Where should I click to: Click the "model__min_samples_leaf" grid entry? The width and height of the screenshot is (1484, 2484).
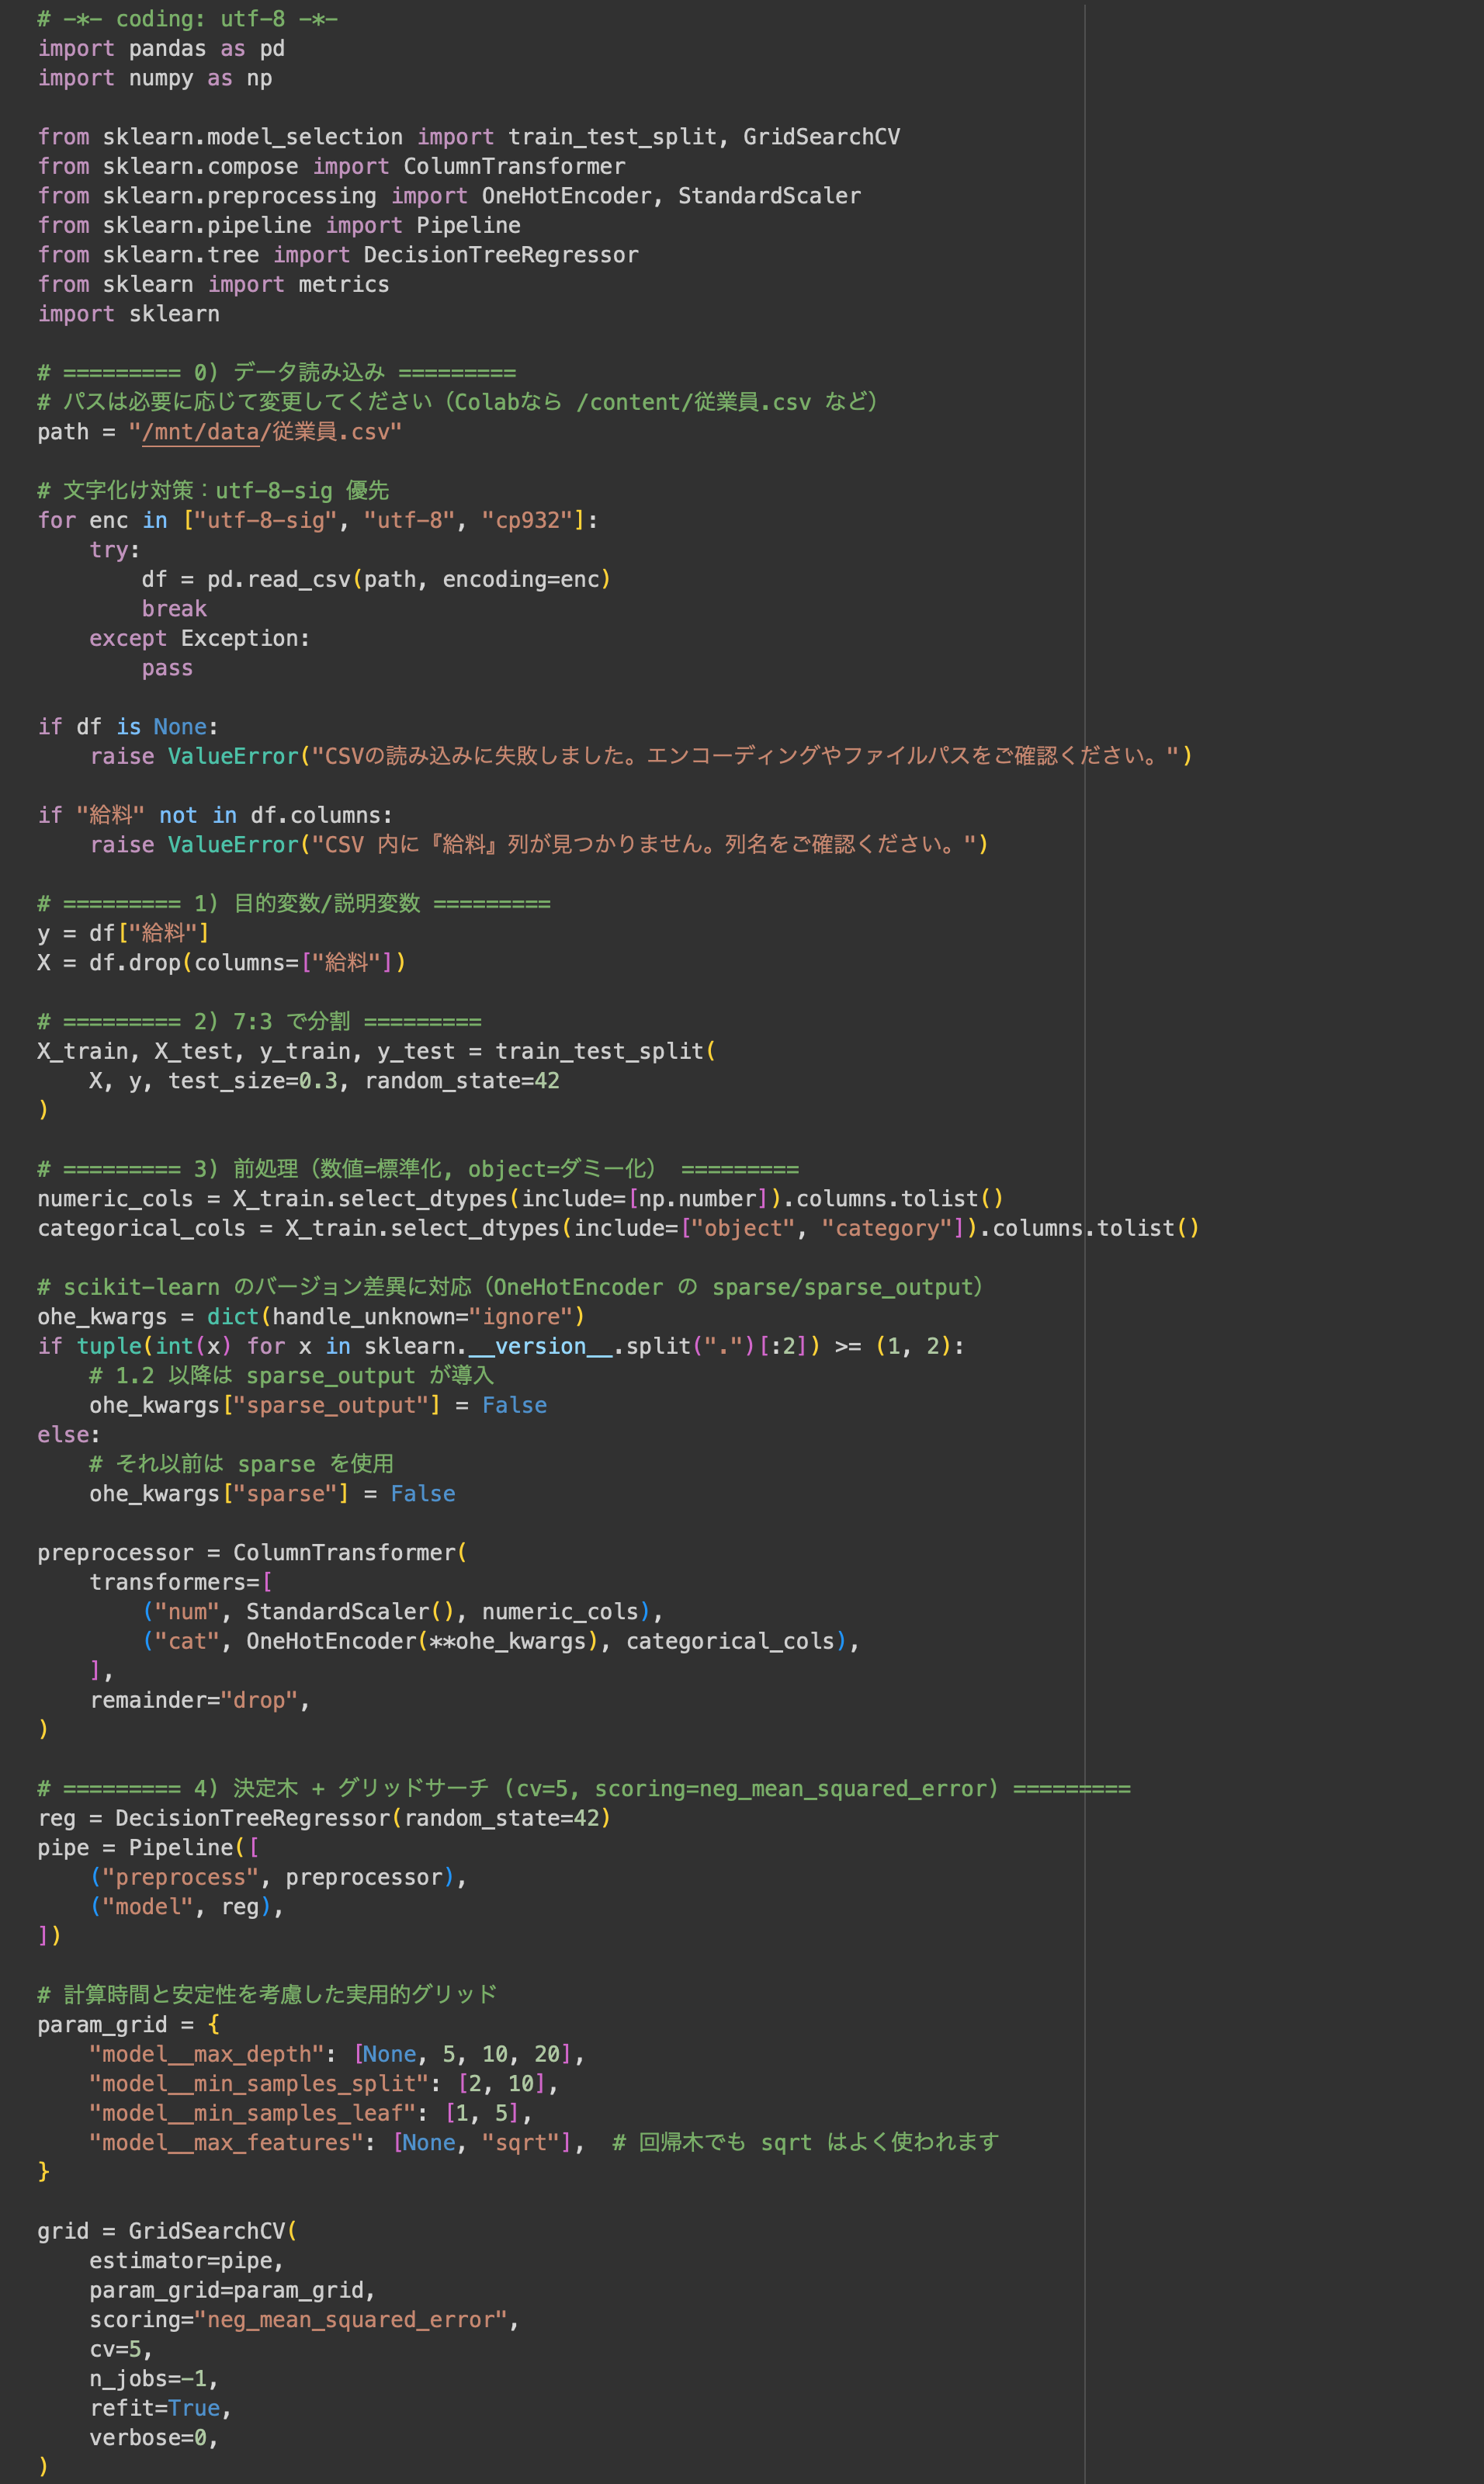311,2113
